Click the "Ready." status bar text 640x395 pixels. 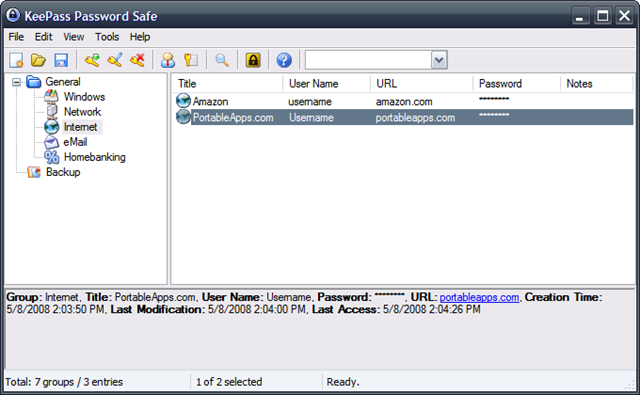(343, 382)
